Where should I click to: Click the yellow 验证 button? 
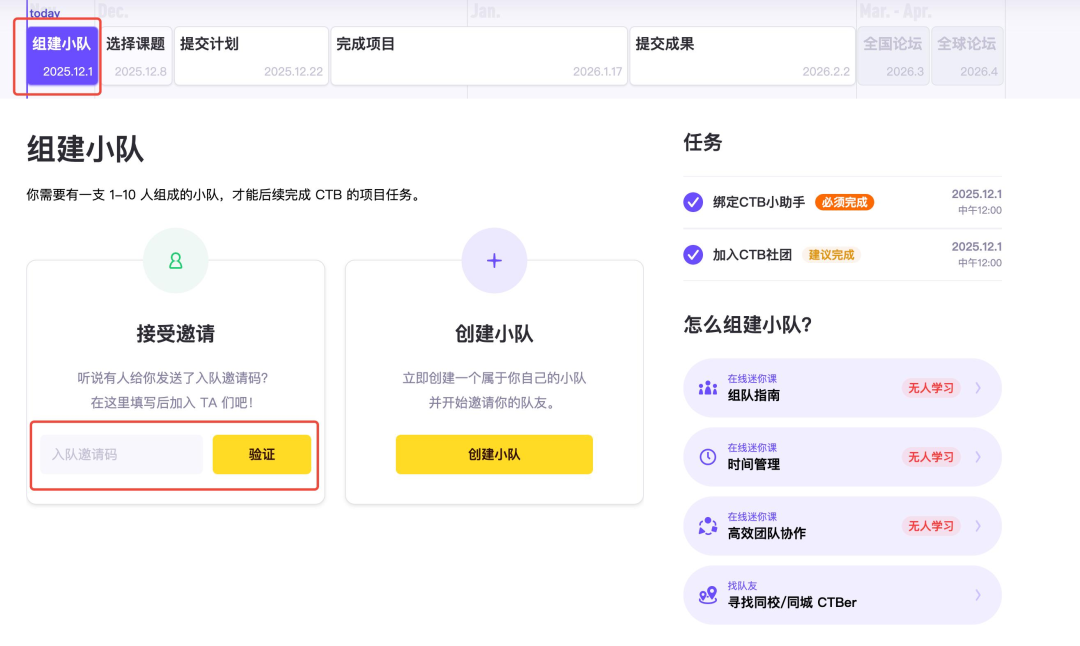tap(262, 454)
